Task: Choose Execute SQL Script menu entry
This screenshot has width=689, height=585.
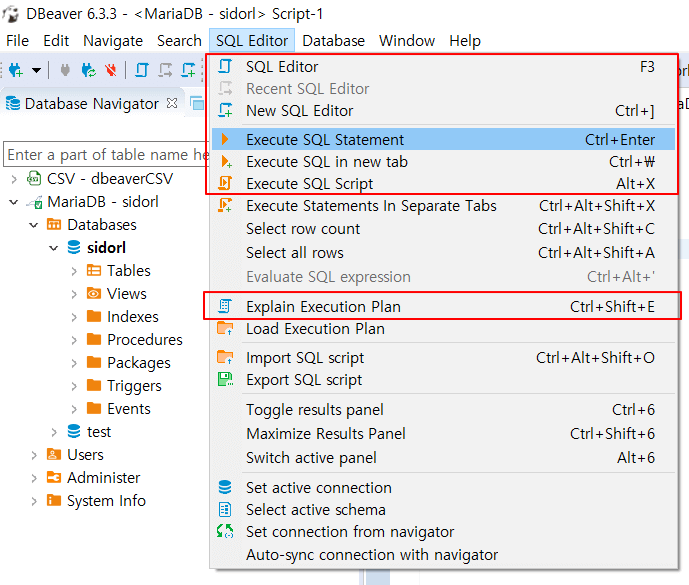Action: [x=443, y=183]
